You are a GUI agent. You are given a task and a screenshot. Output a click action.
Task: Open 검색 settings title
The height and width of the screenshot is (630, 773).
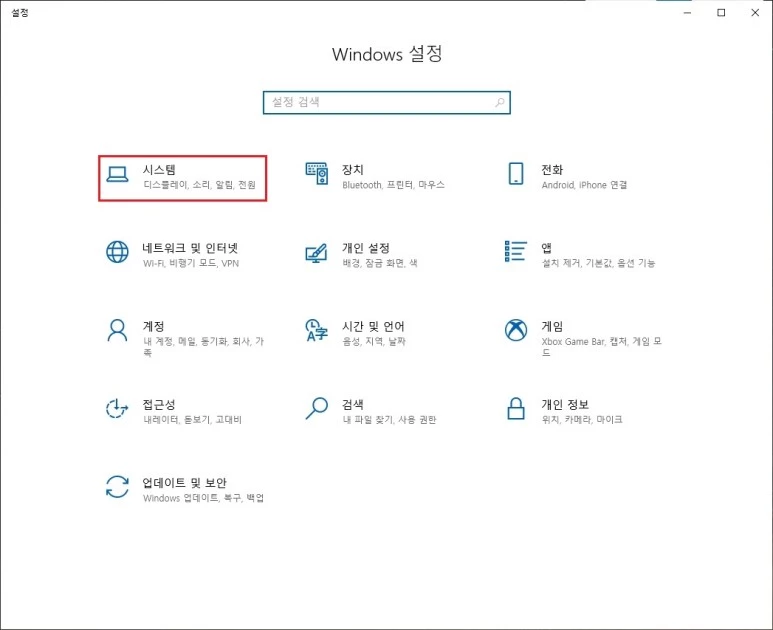(353, 405)
